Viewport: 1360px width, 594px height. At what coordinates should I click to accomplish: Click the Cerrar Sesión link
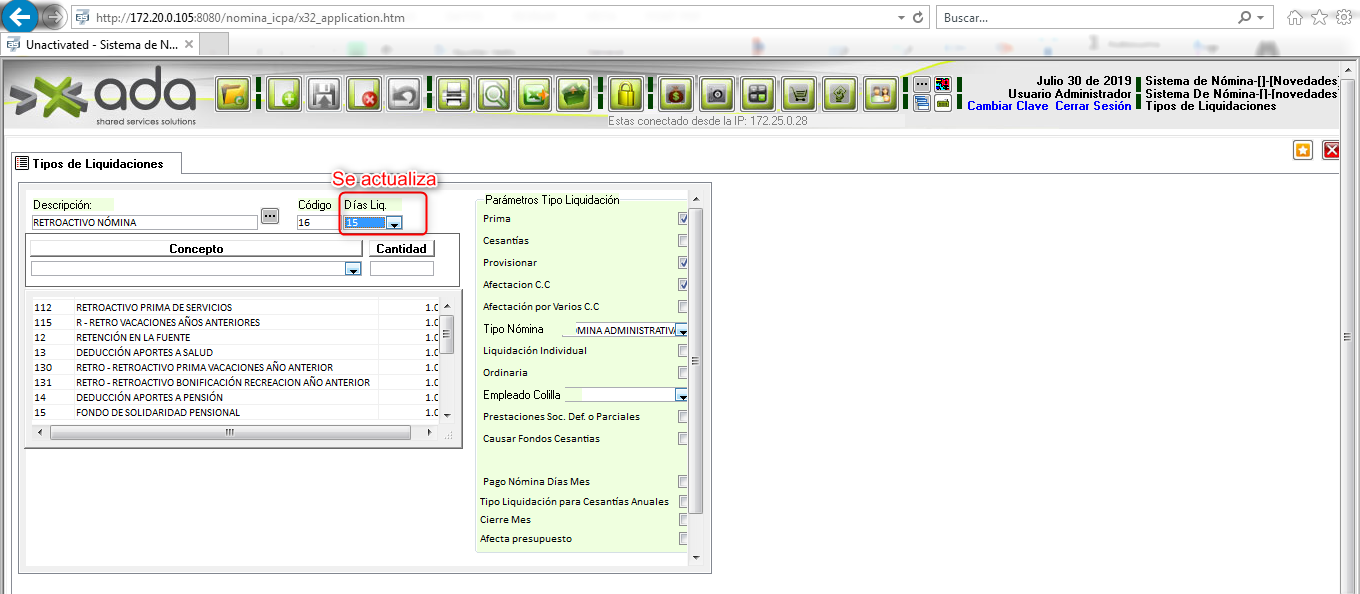[x=1093, y=106]
